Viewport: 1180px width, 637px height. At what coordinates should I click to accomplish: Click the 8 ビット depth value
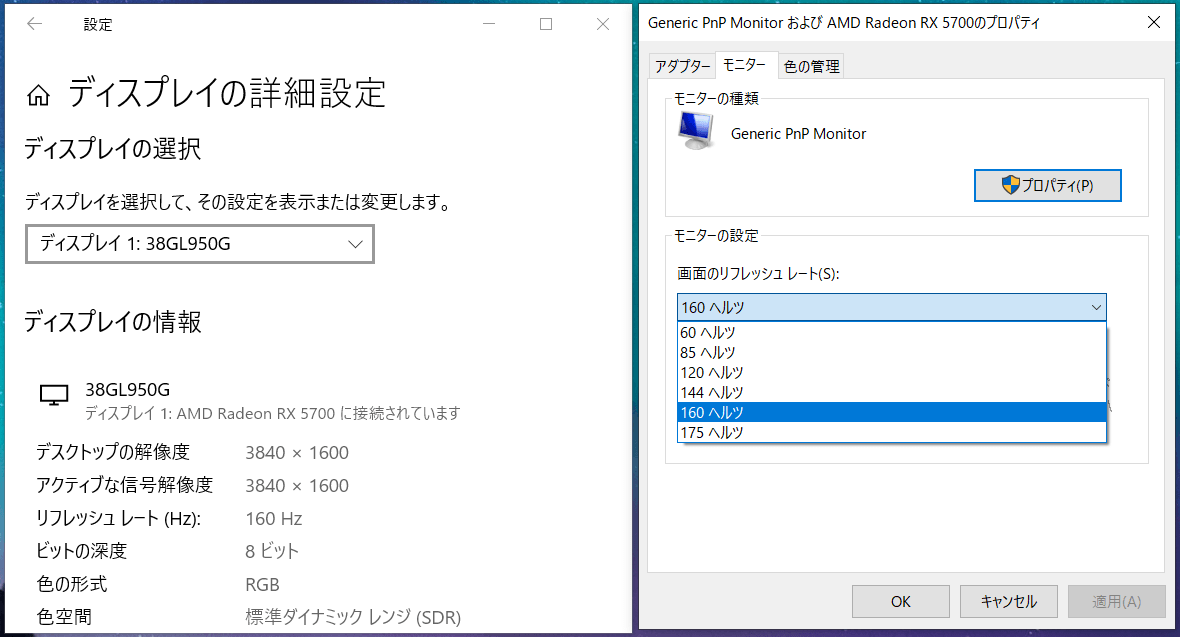coord(272,551)
